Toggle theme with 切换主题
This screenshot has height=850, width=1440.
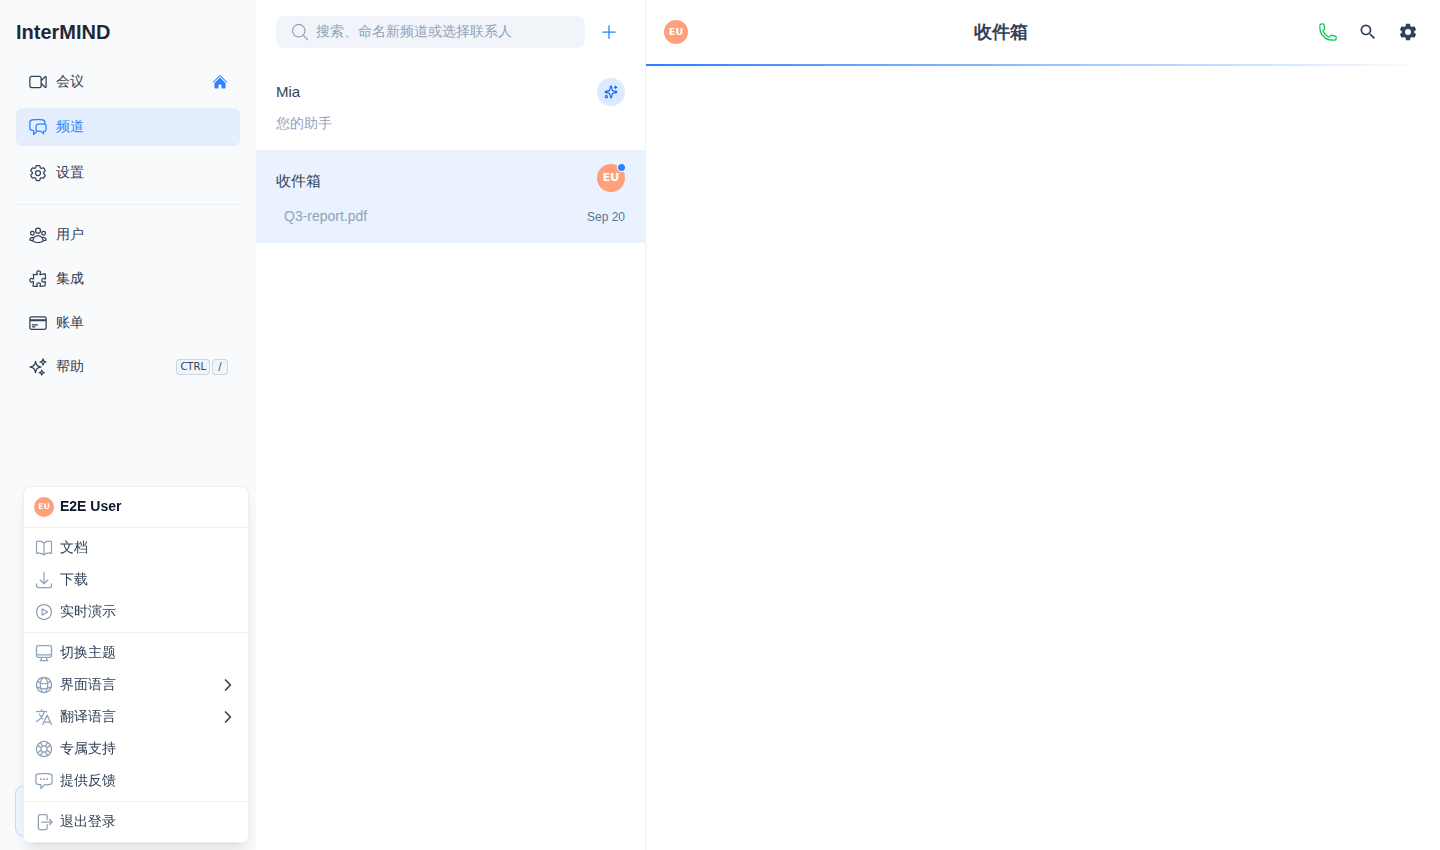point(136,653)
